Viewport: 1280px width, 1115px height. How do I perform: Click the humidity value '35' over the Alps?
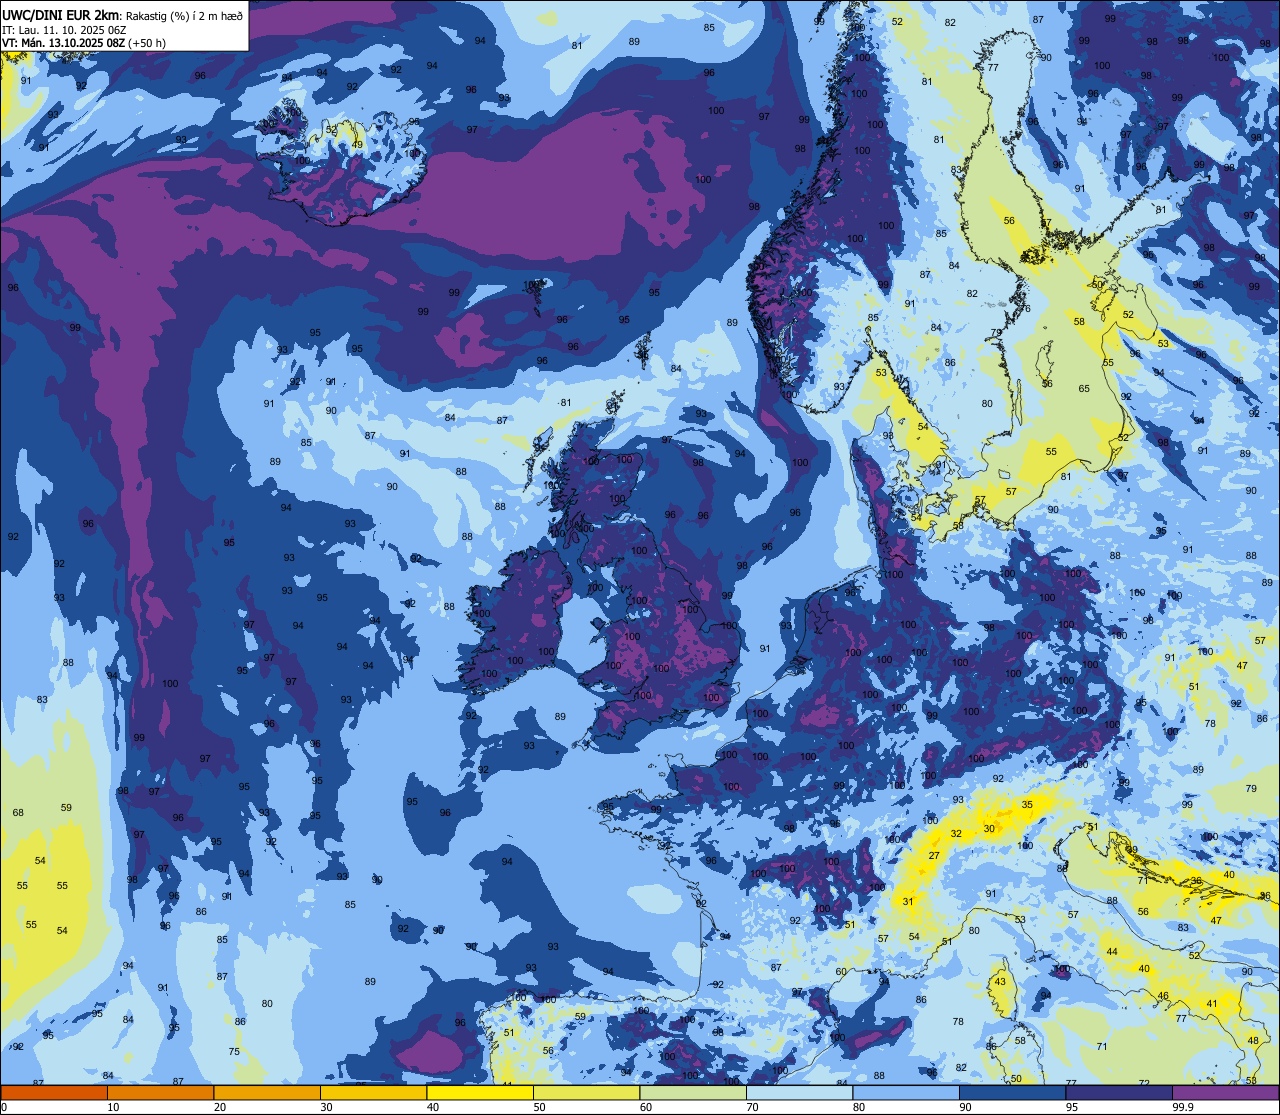[1027, 805]
